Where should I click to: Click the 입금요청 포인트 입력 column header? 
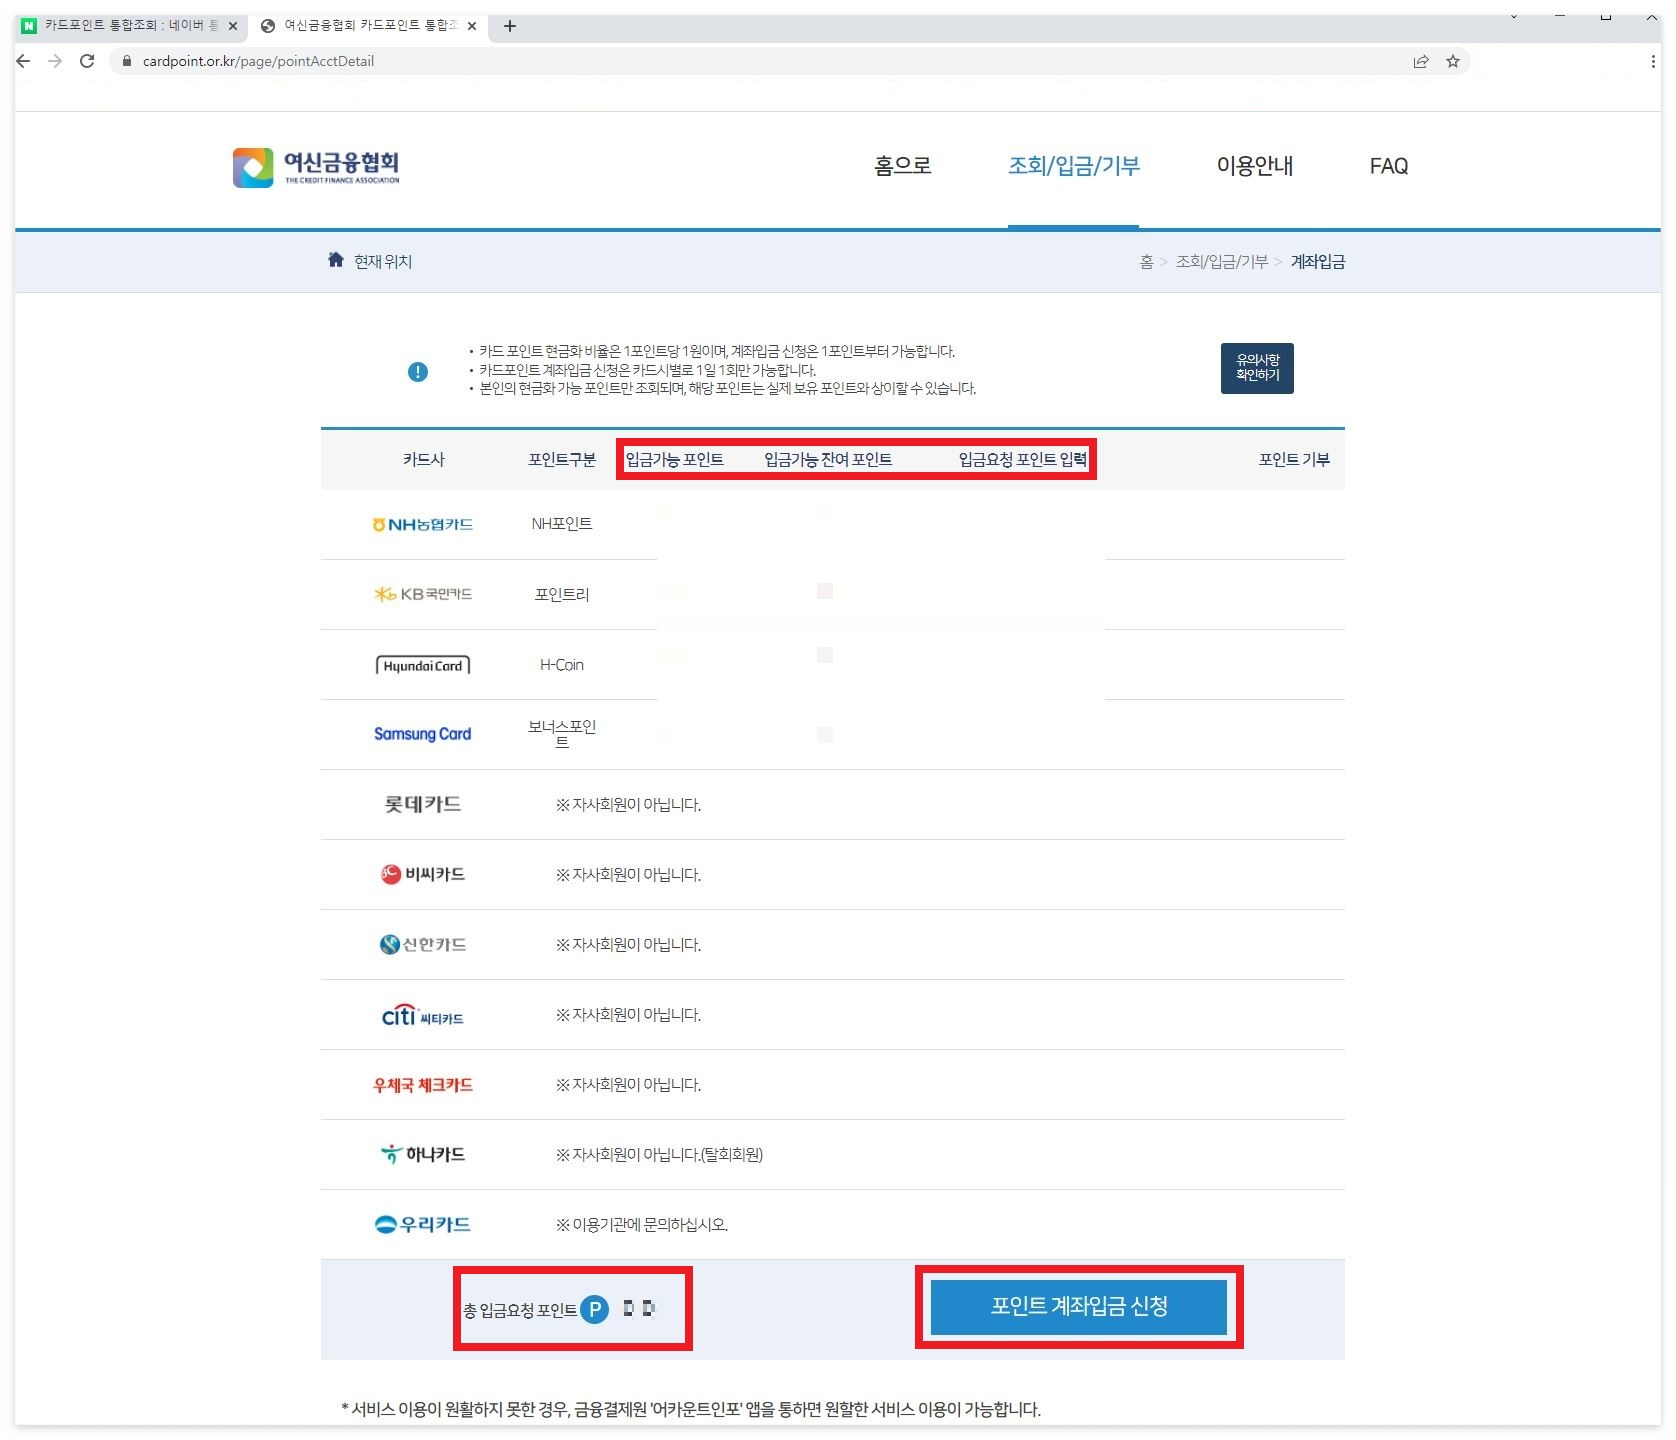click(x=1023, y=460)
